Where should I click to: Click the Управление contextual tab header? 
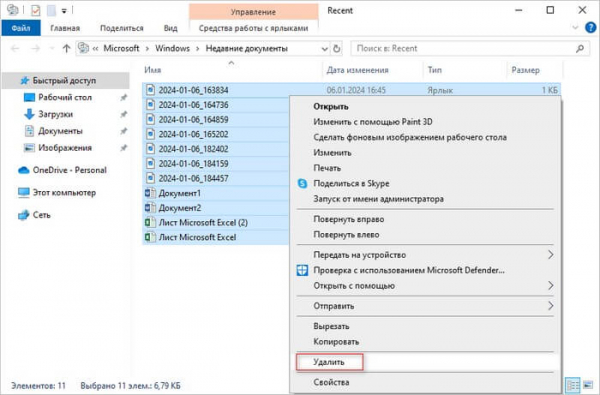click(253, 12)
